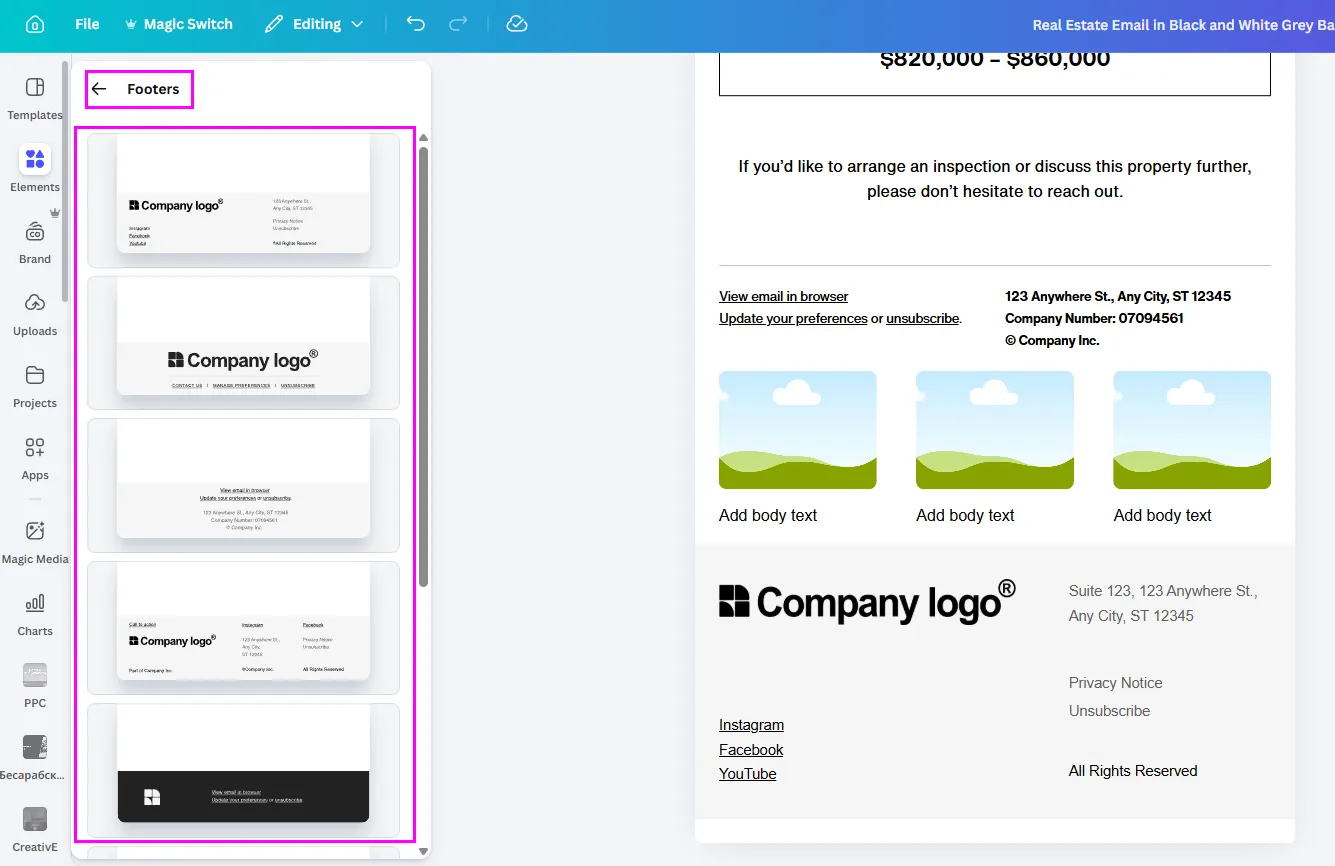Open the Templates sidebar panel
Viewport: 1335px width, 866px height.
click(x=35, y=98)
